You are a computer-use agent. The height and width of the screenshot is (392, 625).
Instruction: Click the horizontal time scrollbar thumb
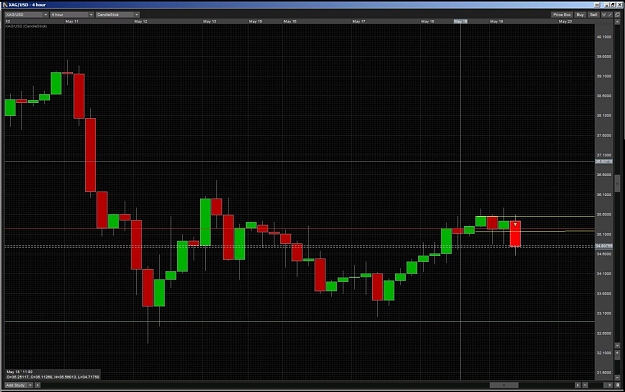point(504,385)
